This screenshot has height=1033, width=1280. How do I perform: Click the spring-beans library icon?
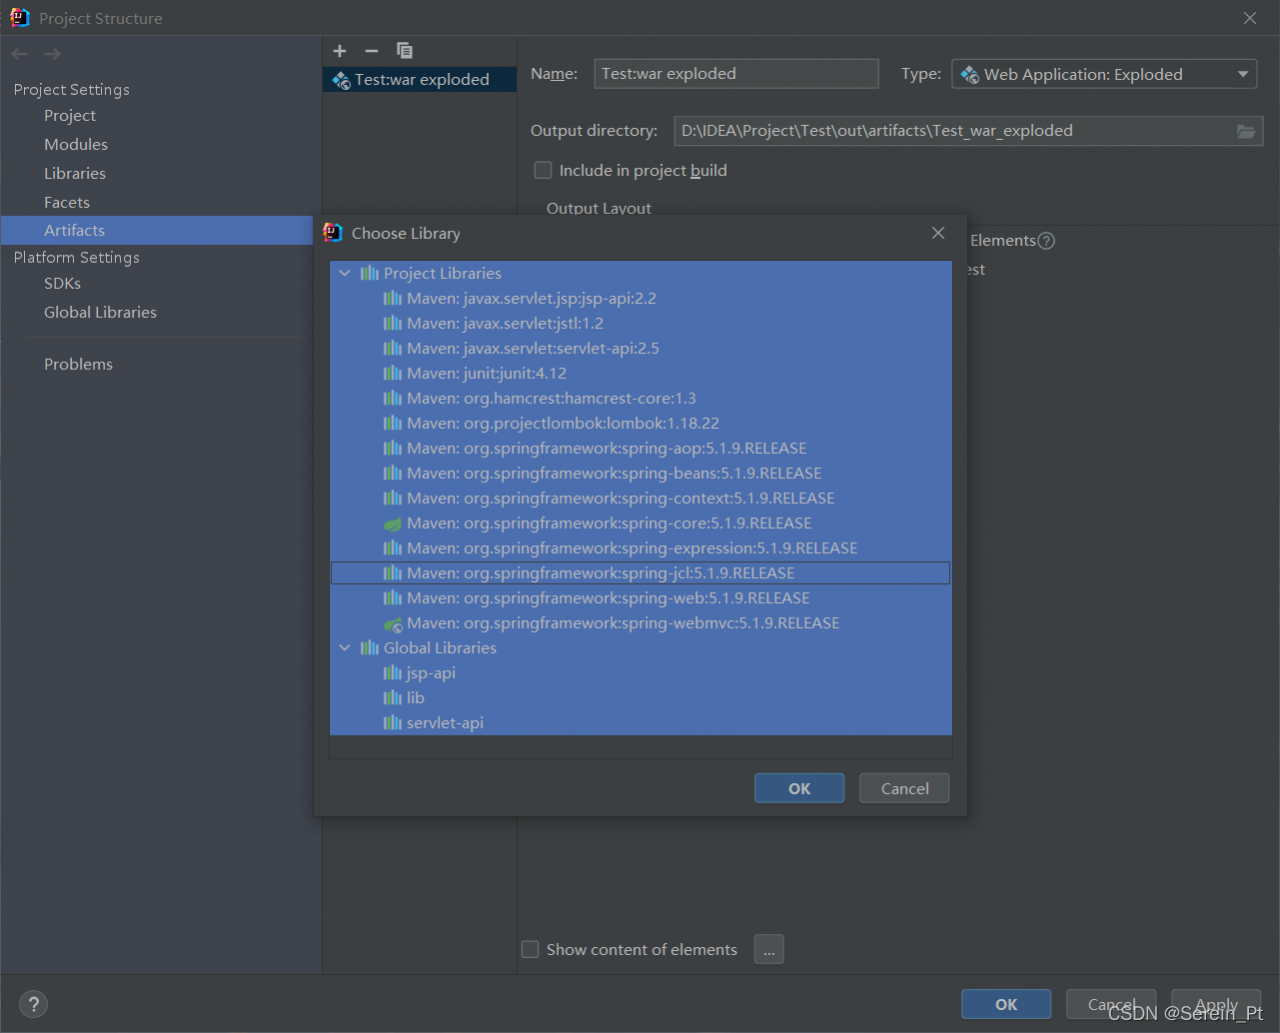click(x=393, y=474)
